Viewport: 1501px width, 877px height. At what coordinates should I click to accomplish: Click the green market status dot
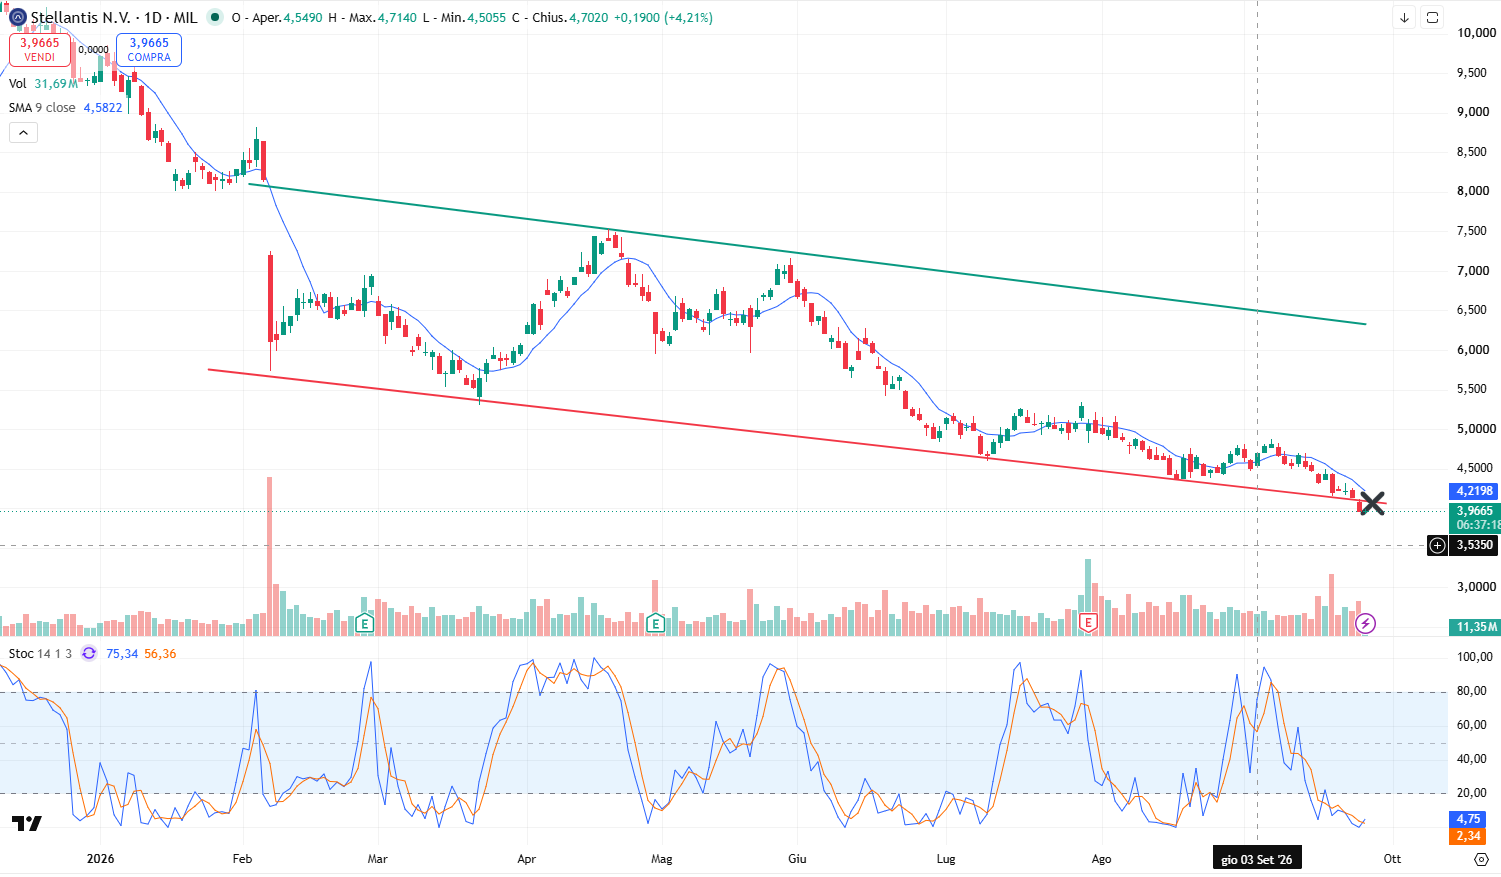pyautogui.click(x=215, y=17)
